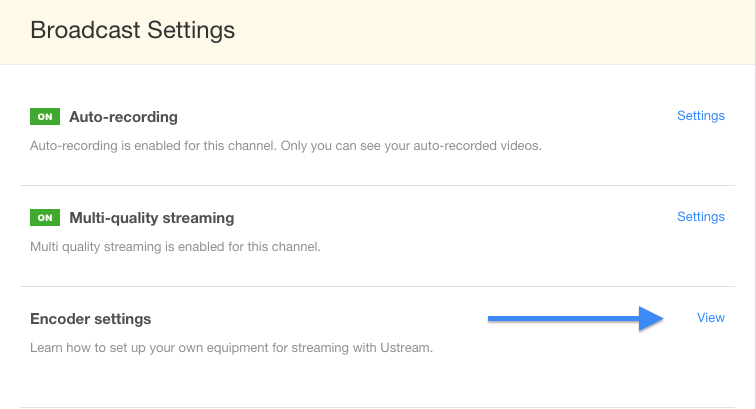Click the blue arrow's triangular arrowhead
This screenshot has height=409, width=756.
pos(651,318)
